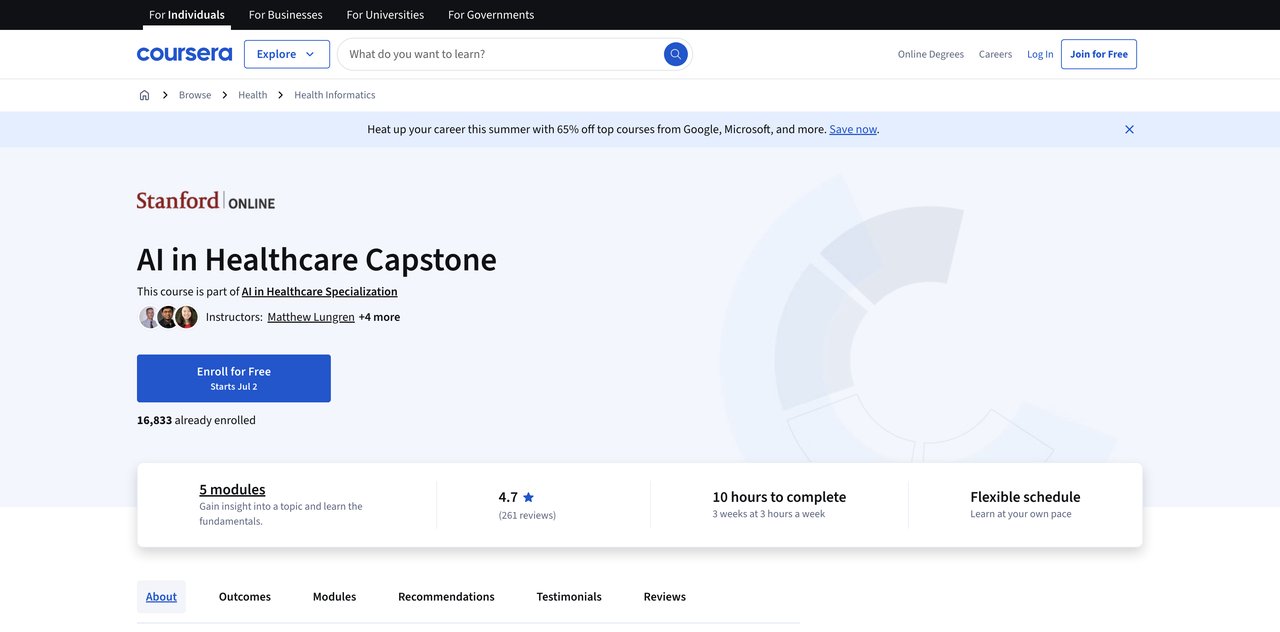
Task: Click the Log In link
Action: (1040, 54)
